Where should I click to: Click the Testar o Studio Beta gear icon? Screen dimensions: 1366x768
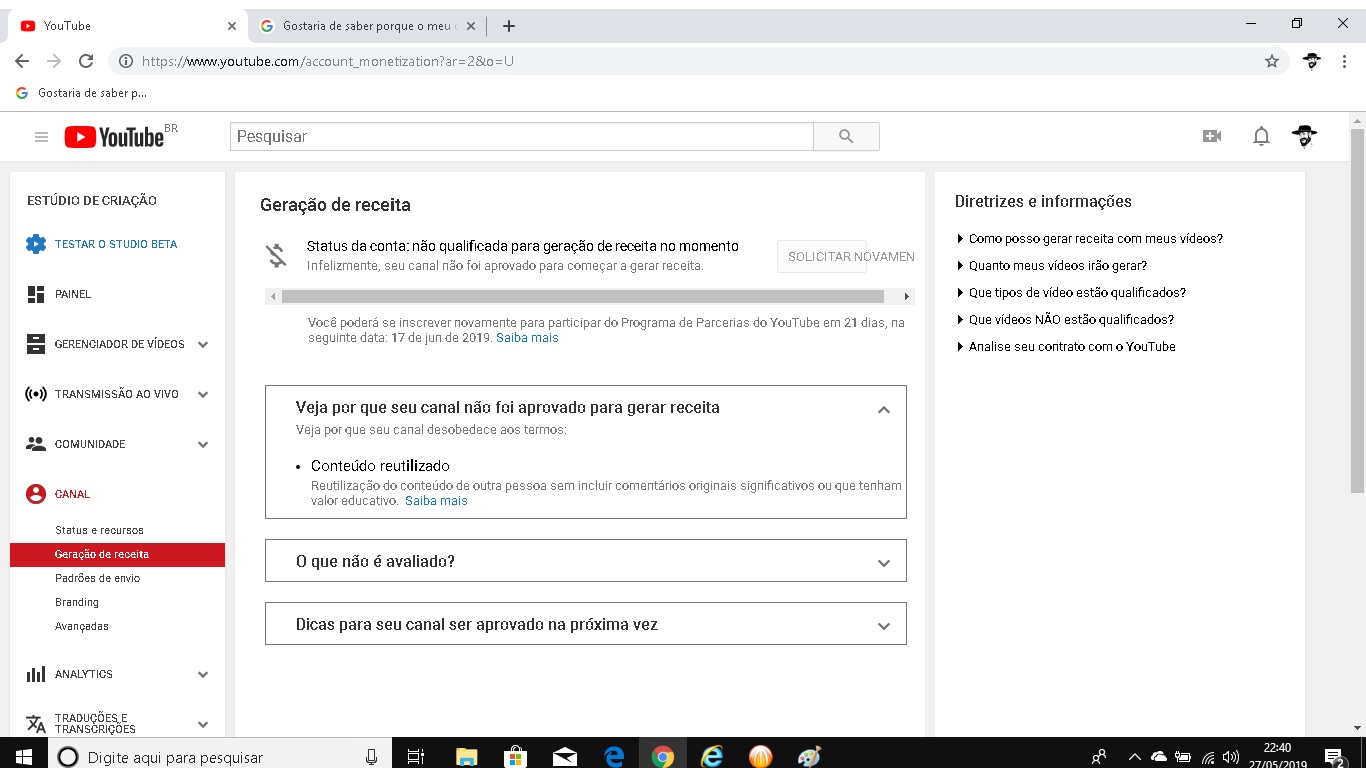[36, 244]
